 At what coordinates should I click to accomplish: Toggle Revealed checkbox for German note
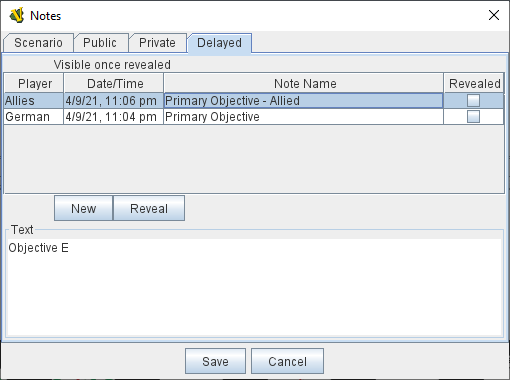click(473, 117)
